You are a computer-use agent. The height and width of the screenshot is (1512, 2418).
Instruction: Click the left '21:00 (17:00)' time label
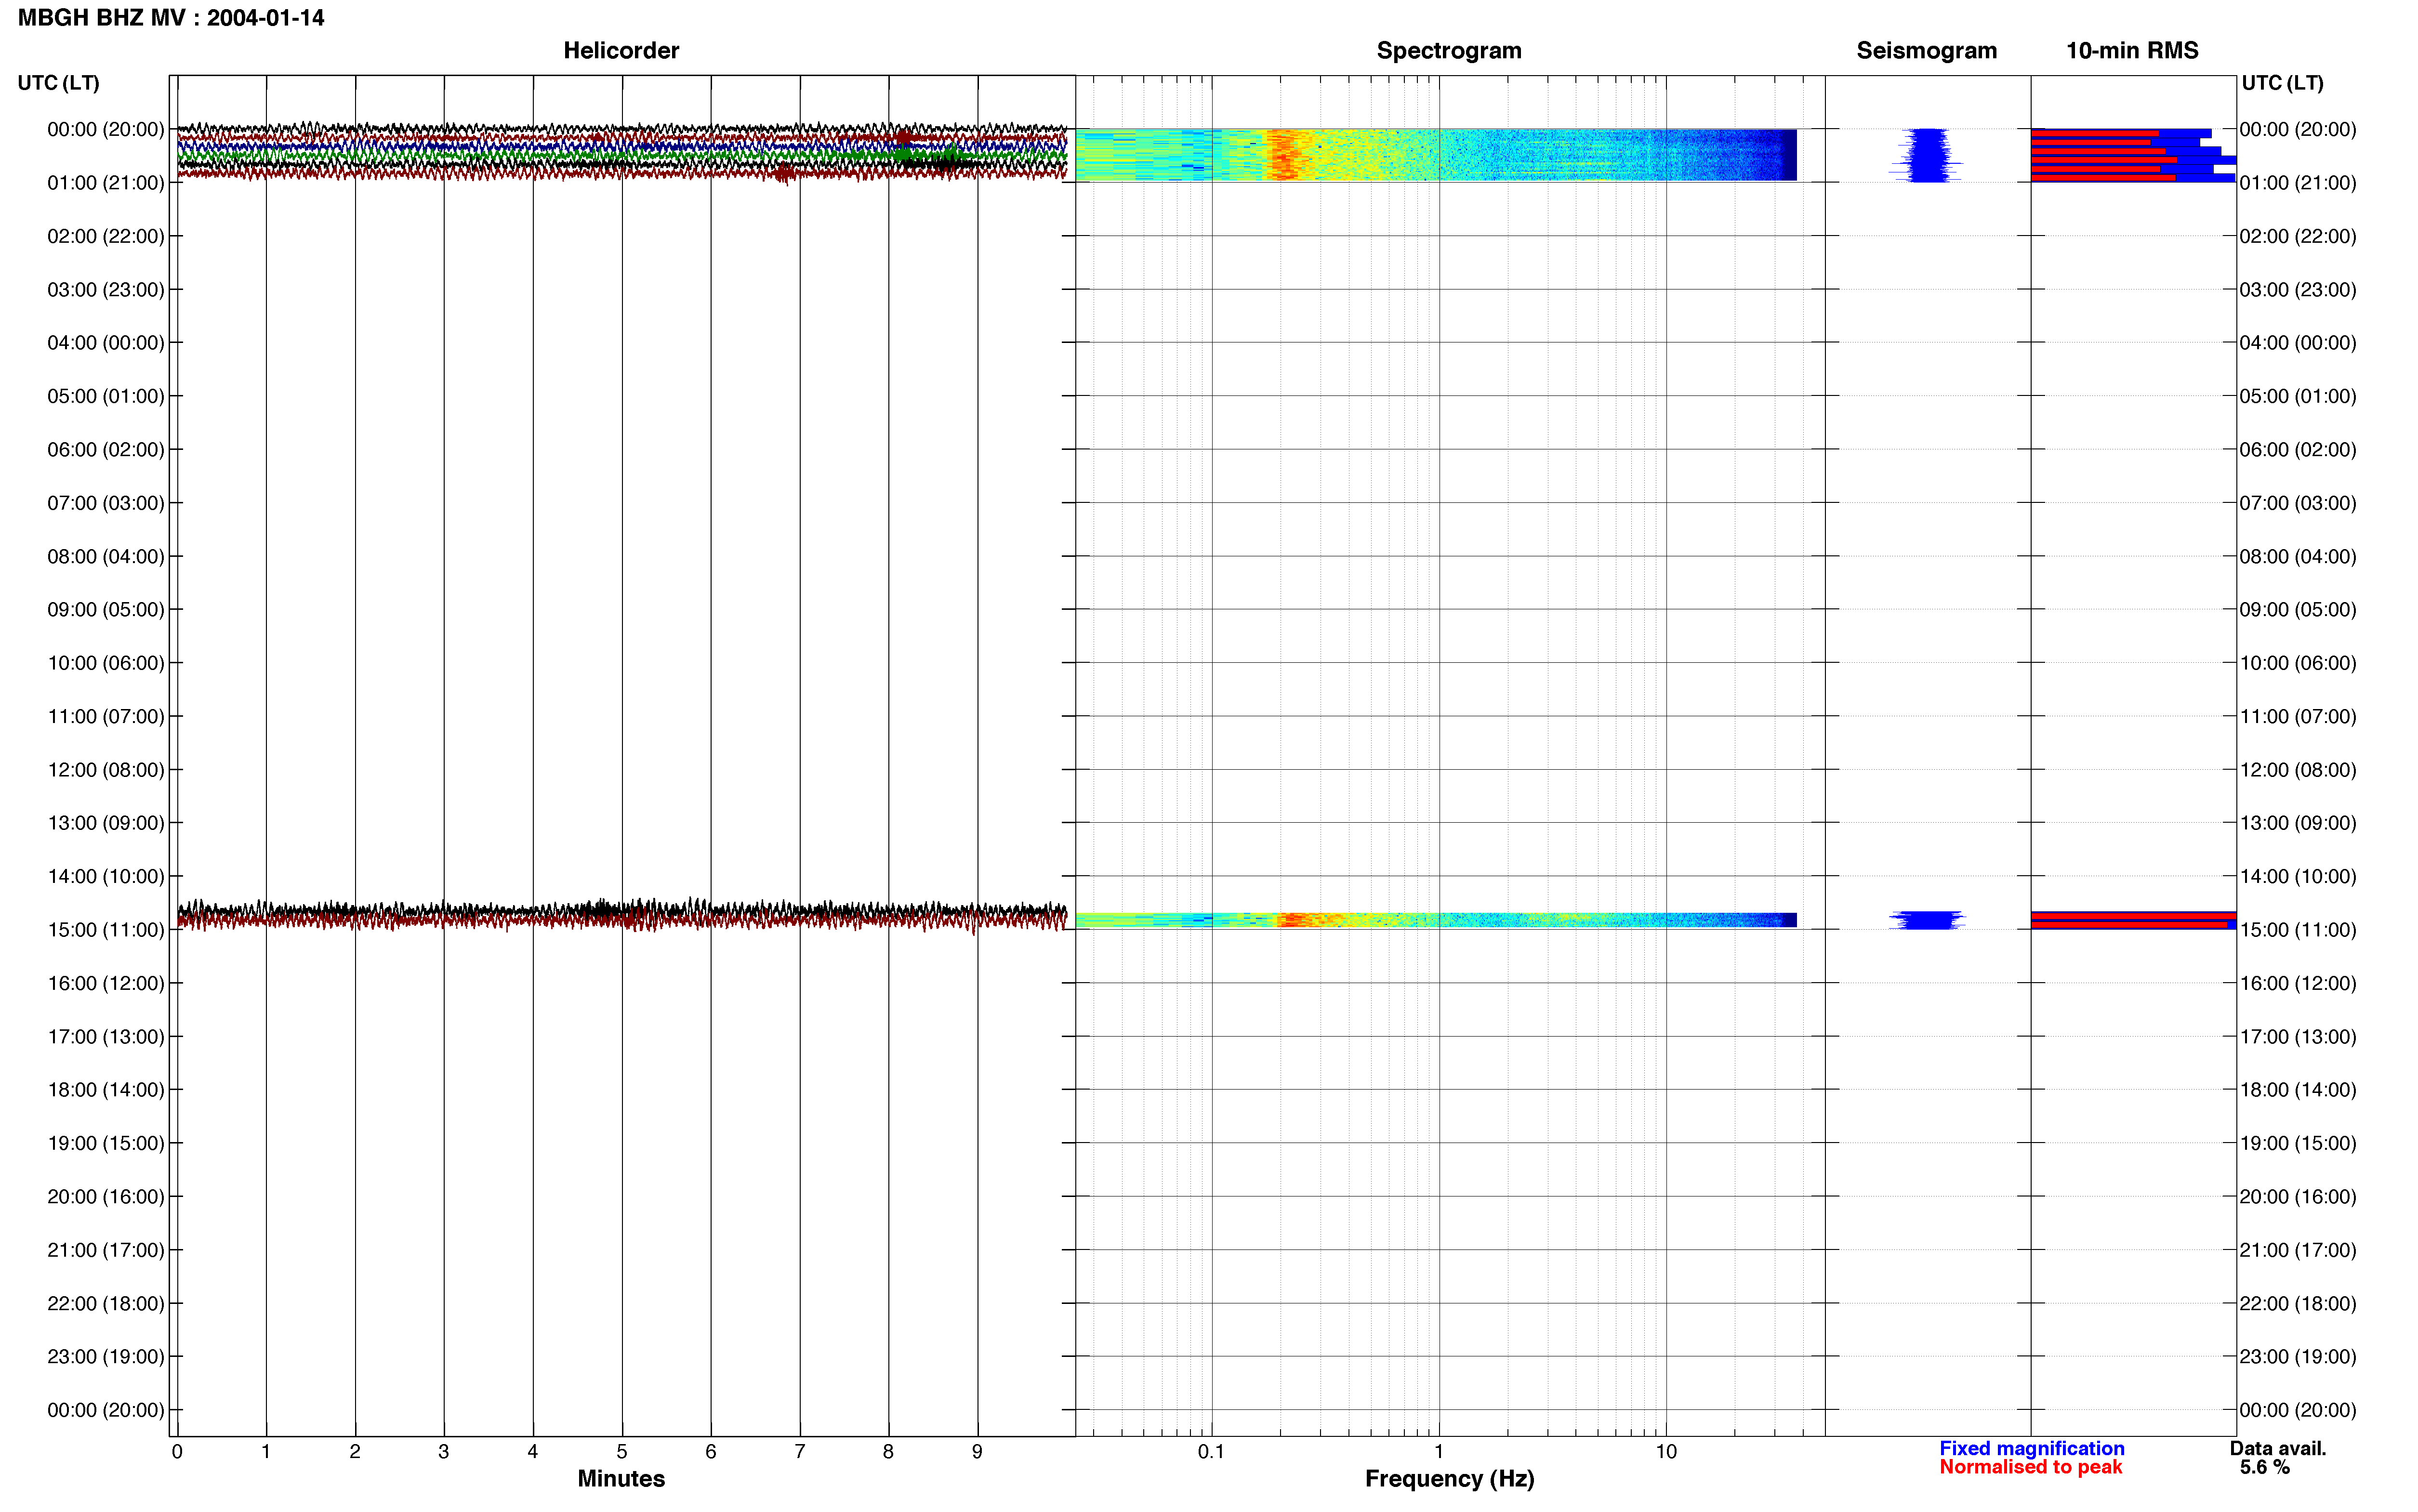pos(105,1250)
